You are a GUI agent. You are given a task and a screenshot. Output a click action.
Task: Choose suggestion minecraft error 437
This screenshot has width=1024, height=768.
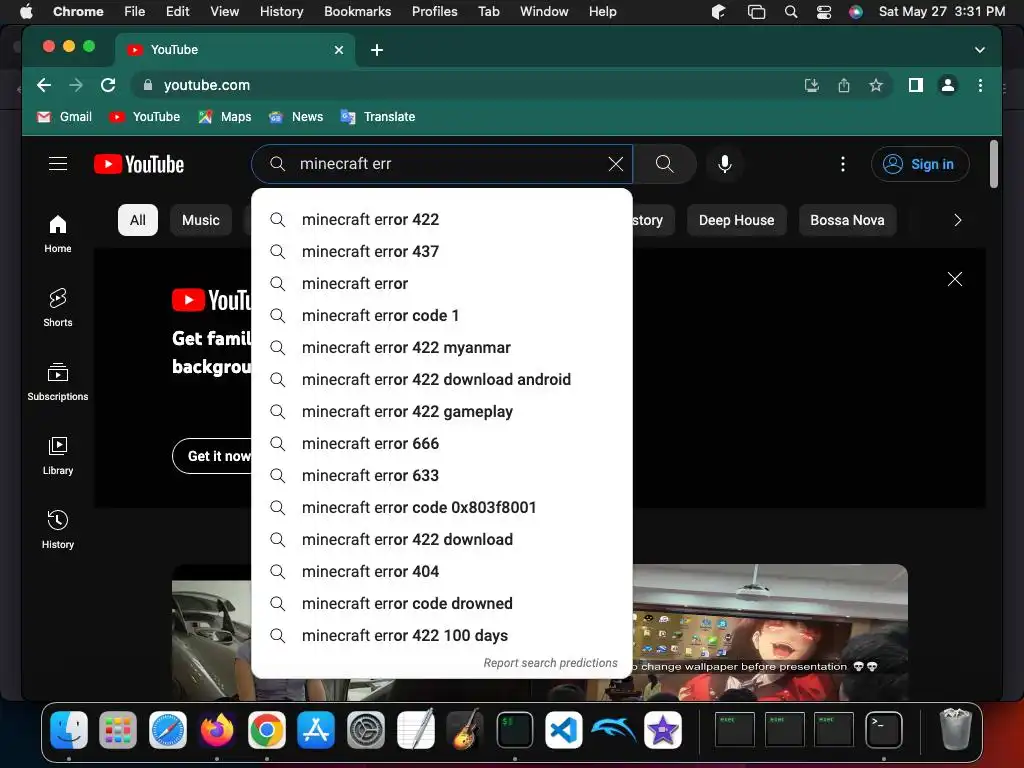[442, 251]
